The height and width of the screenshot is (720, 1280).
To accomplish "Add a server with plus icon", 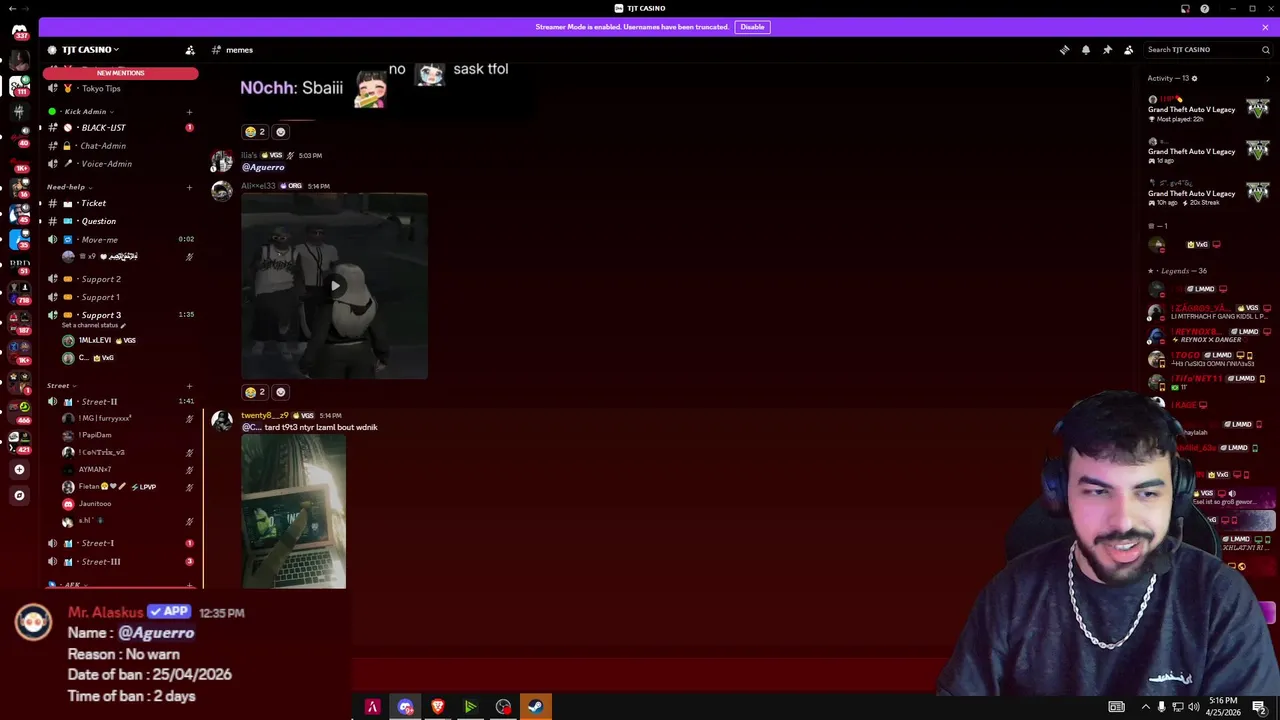I will [x=19, y=469].
